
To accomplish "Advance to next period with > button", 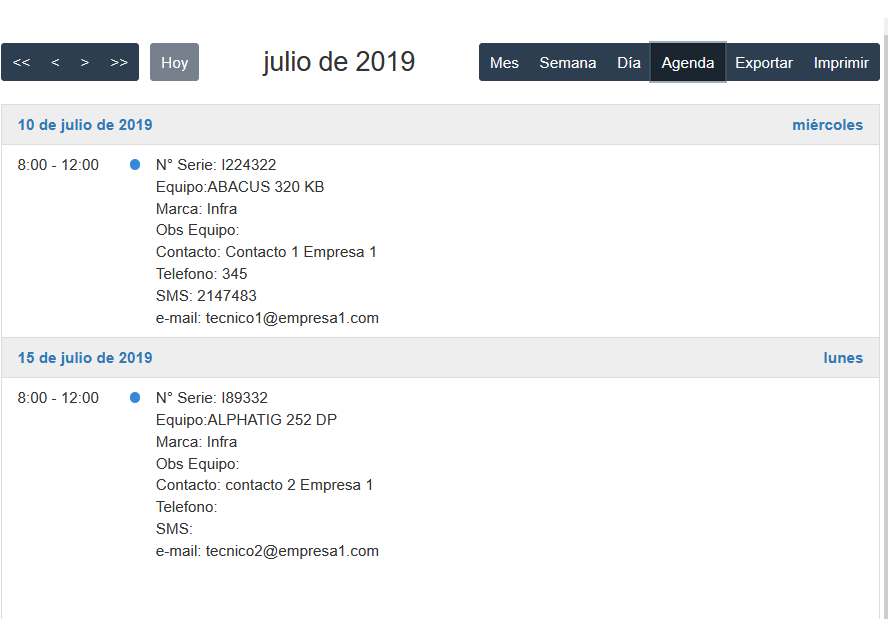I will click(85, 62).
